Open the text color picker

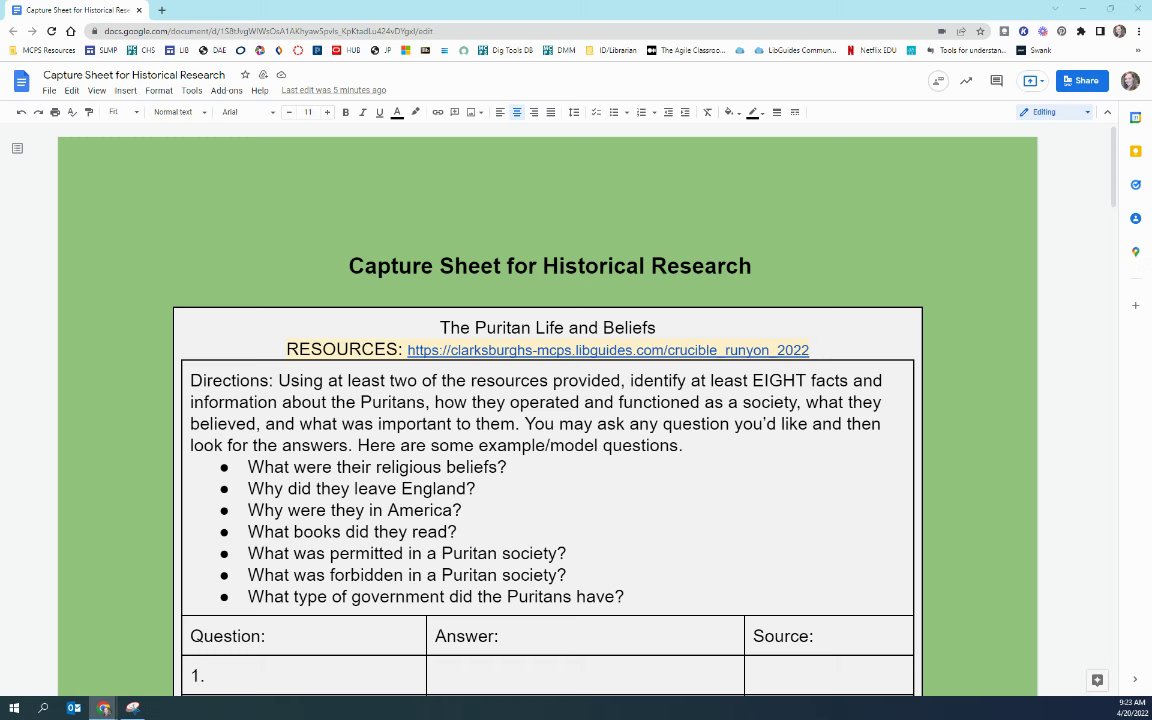(397, 112)
